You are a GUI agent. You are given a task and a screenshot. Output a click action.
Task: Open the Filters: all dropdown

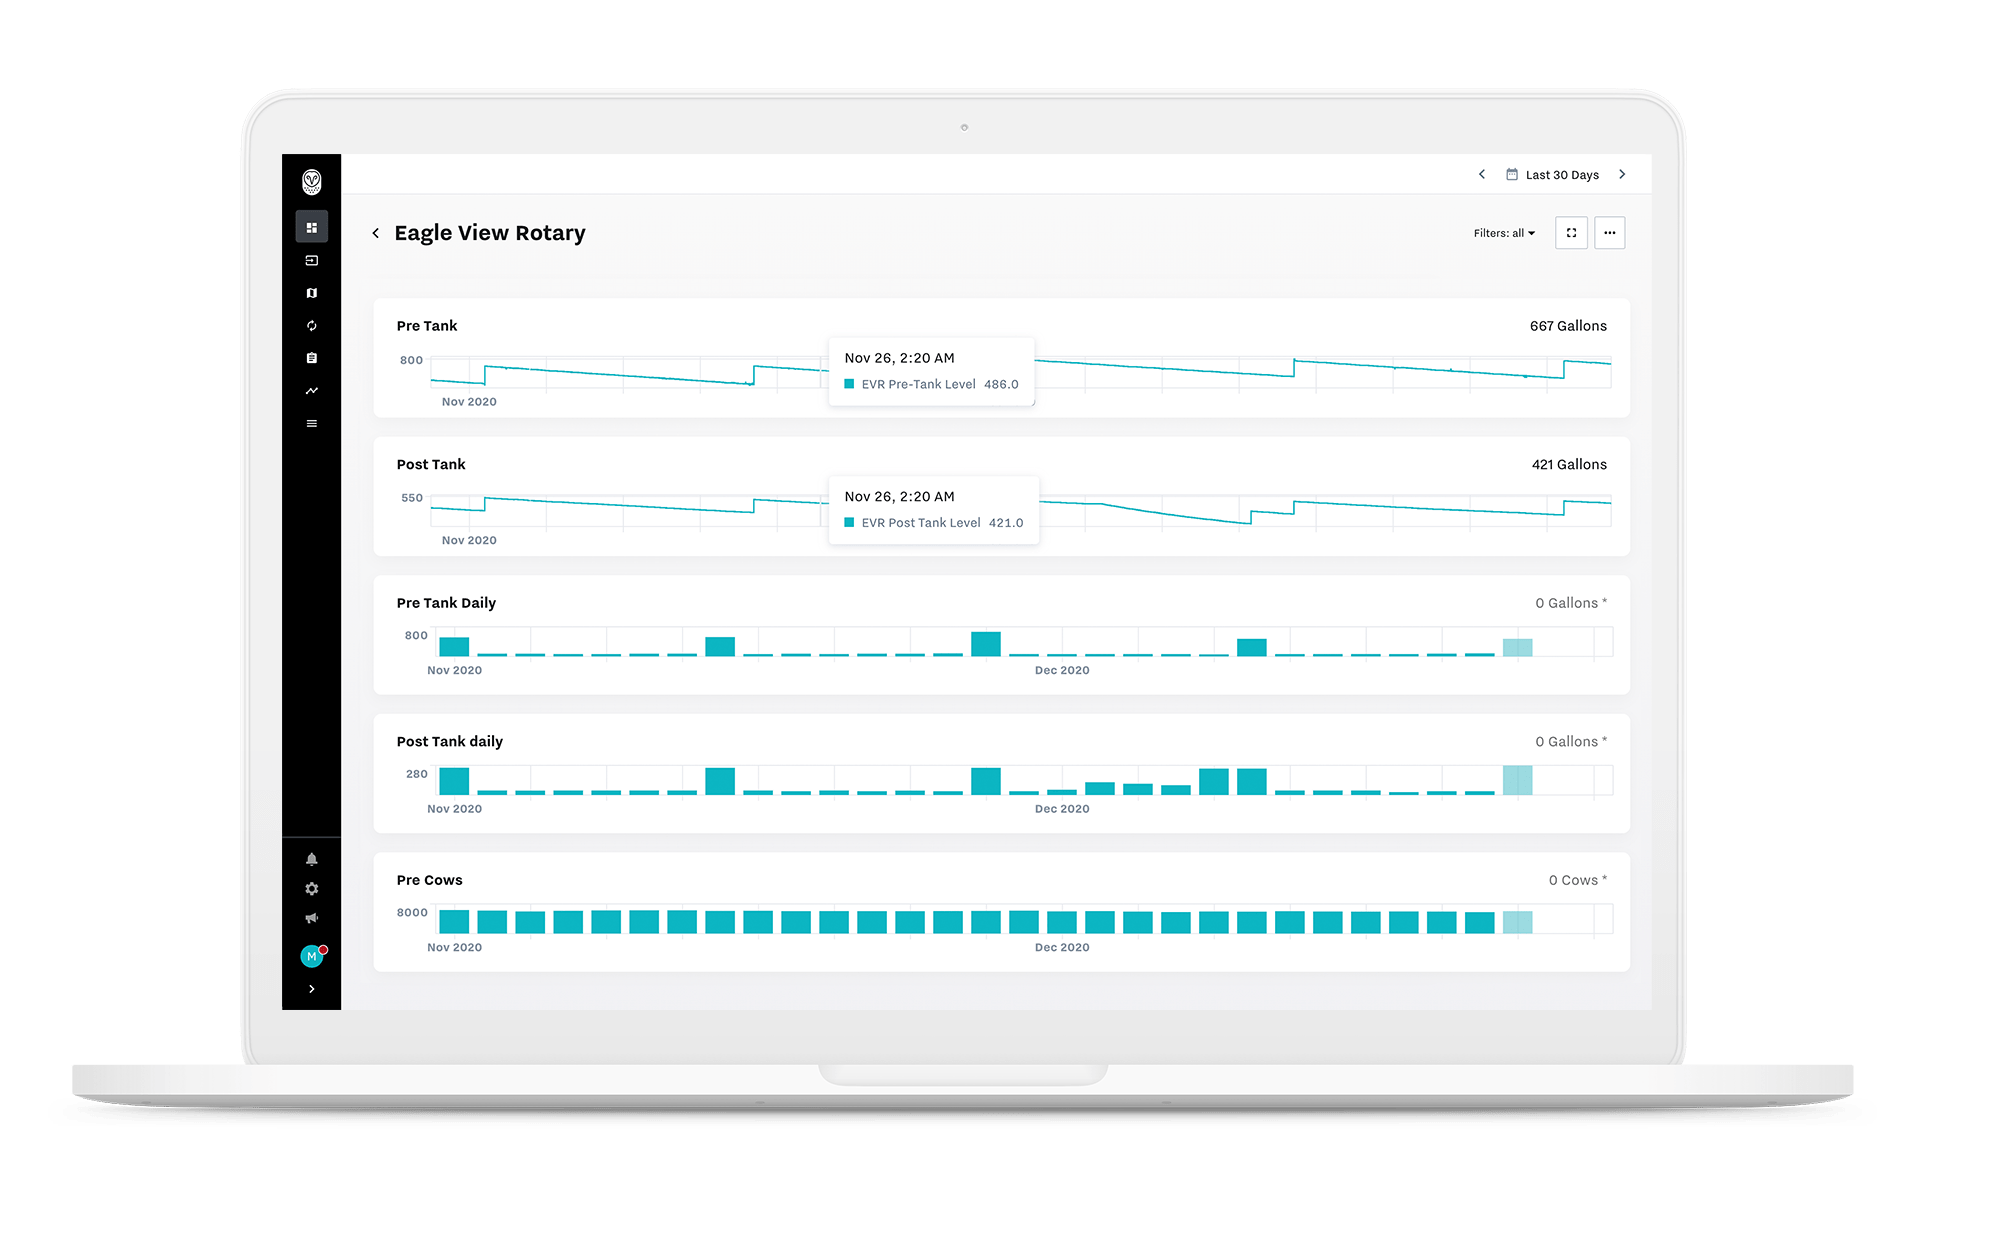click(x=1504, y=233)
